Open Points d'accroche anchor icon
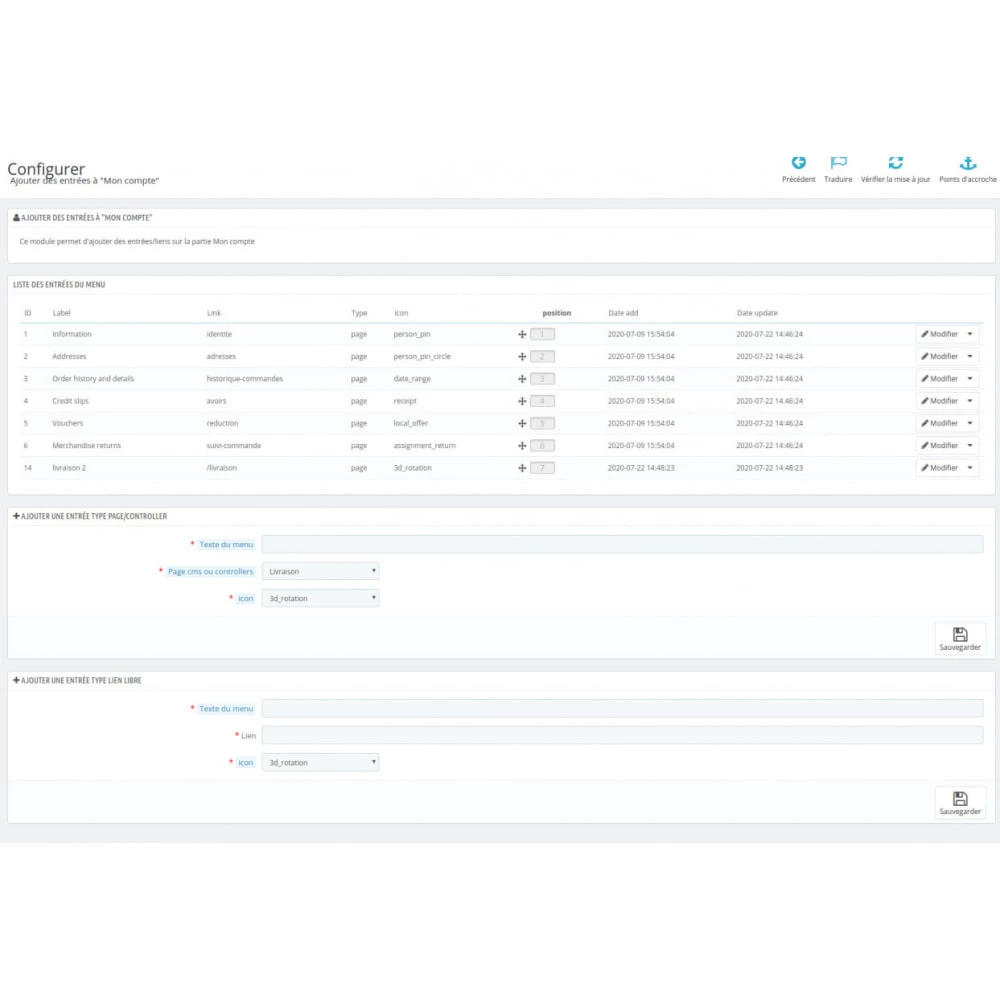The height and width of the screenshot is (1000, 1000). 967,163
